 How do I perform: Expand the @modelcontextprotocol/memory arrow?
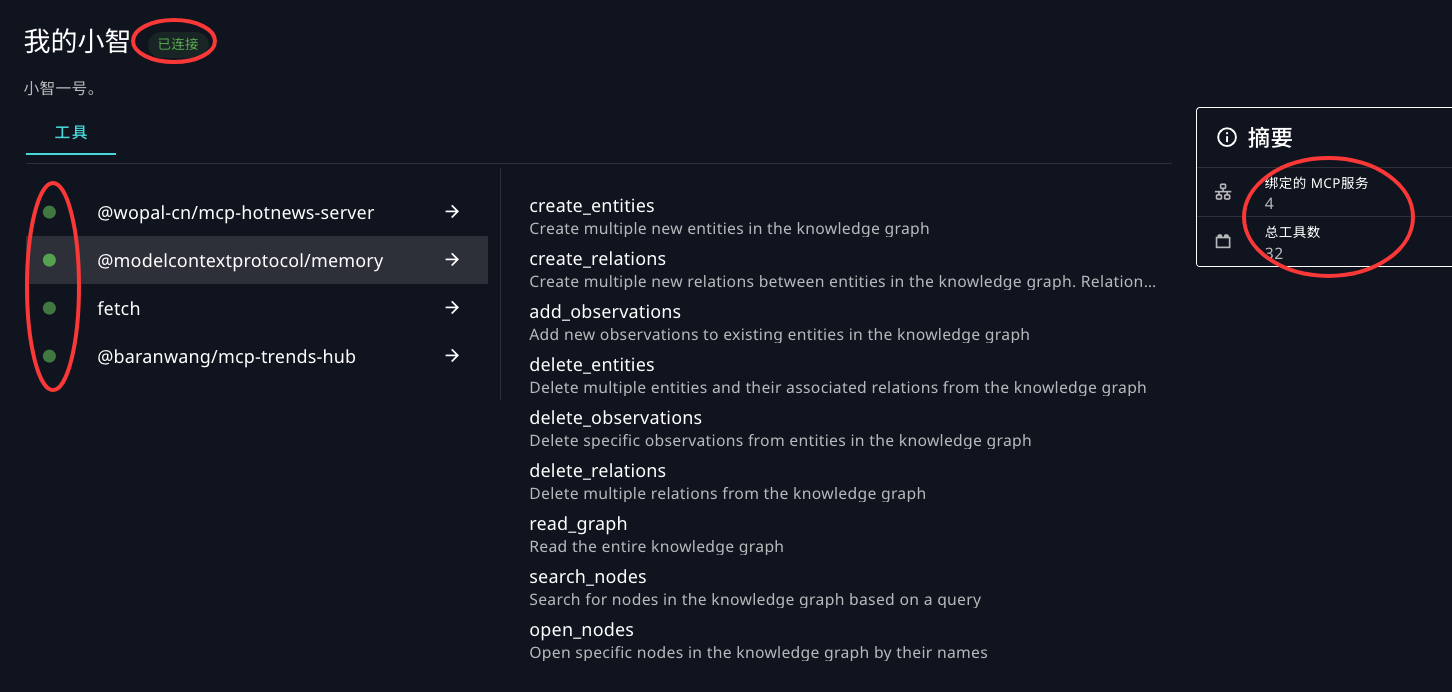click(x=452, y=260)
